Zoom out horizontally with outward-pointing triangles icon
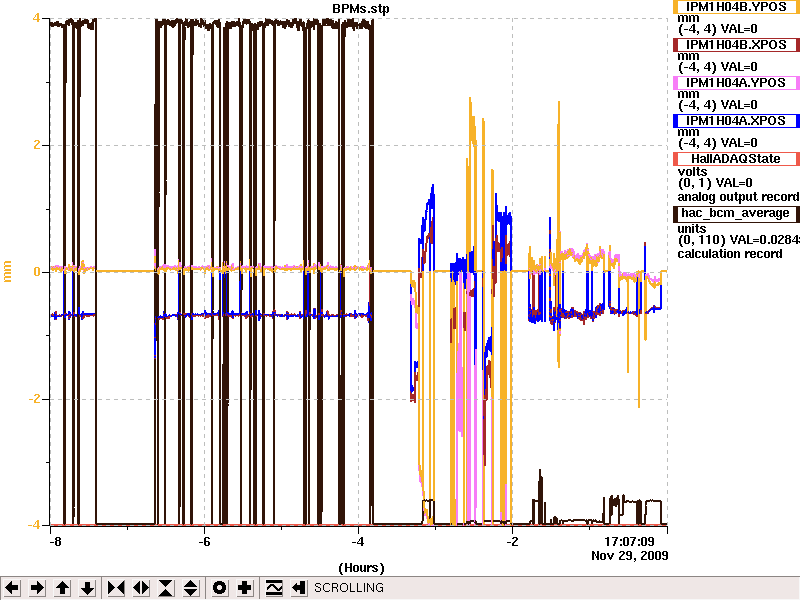800x600 pixels. click(141, 588)
